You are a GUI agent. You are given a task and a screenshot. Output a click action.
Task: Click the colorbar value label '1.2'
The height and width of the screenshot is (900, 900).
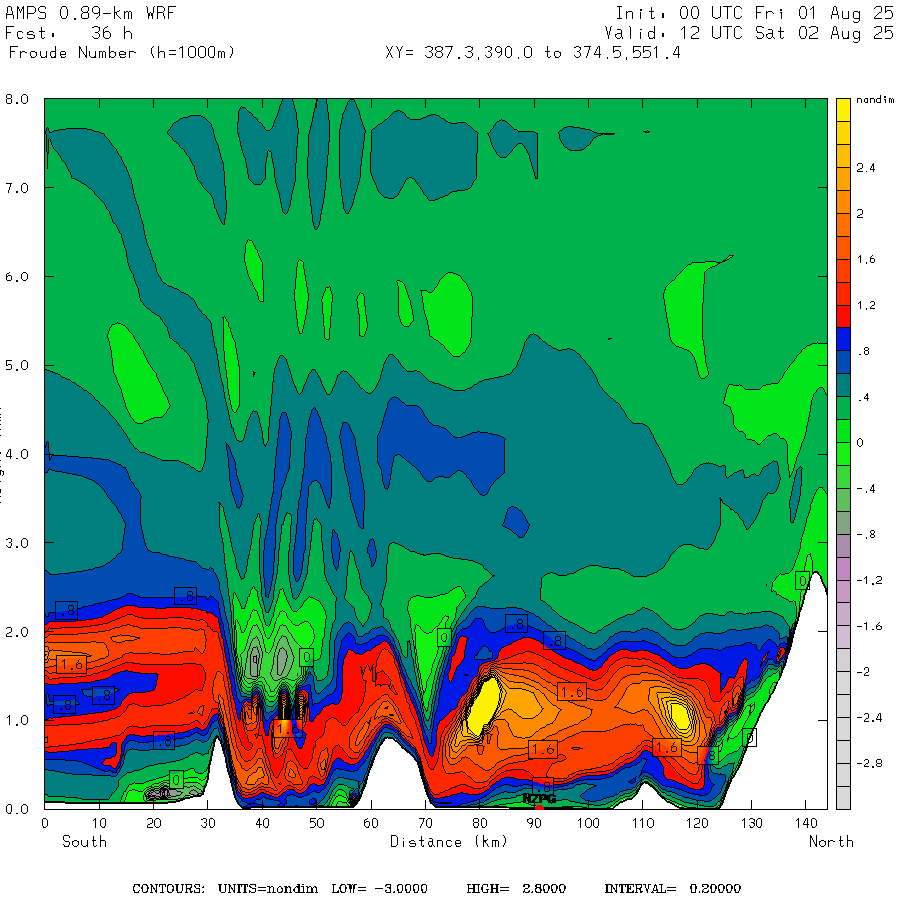[x=866, y=305]
